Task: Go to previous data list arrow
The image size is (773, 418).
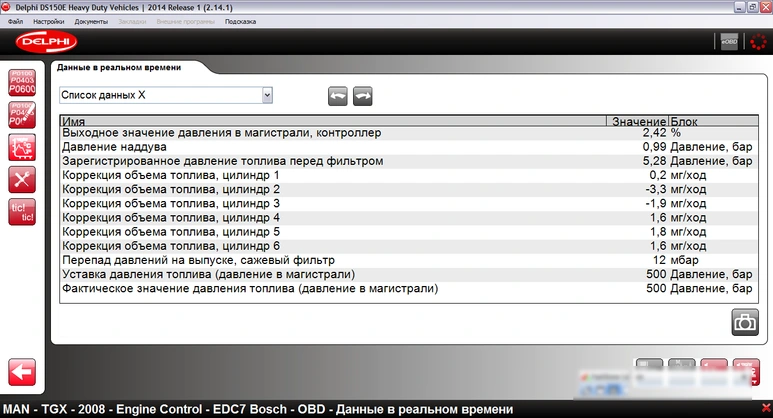Action: [339, 95]
